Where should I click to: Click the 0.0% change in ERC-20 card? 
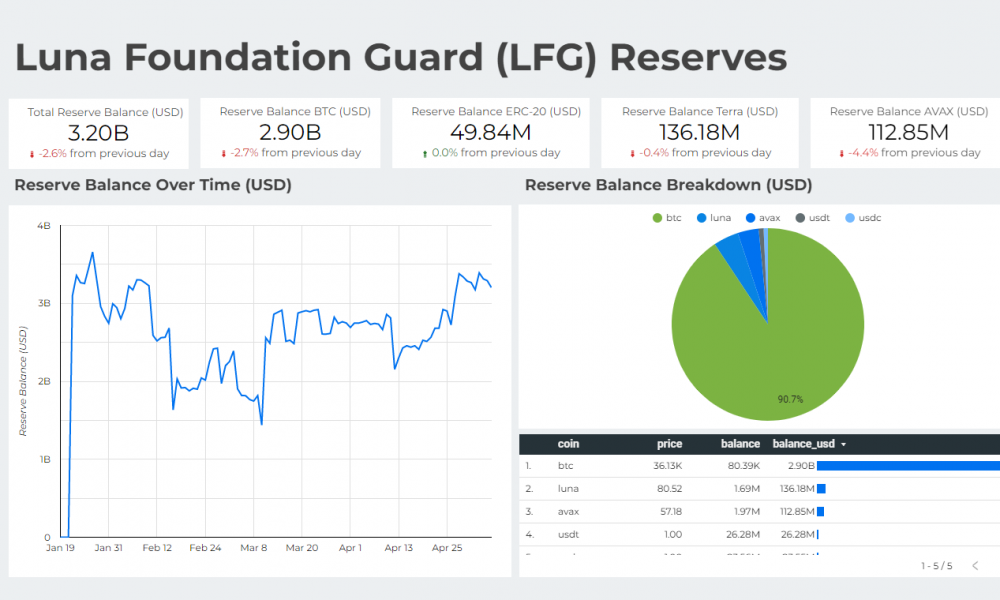[445, 153]
